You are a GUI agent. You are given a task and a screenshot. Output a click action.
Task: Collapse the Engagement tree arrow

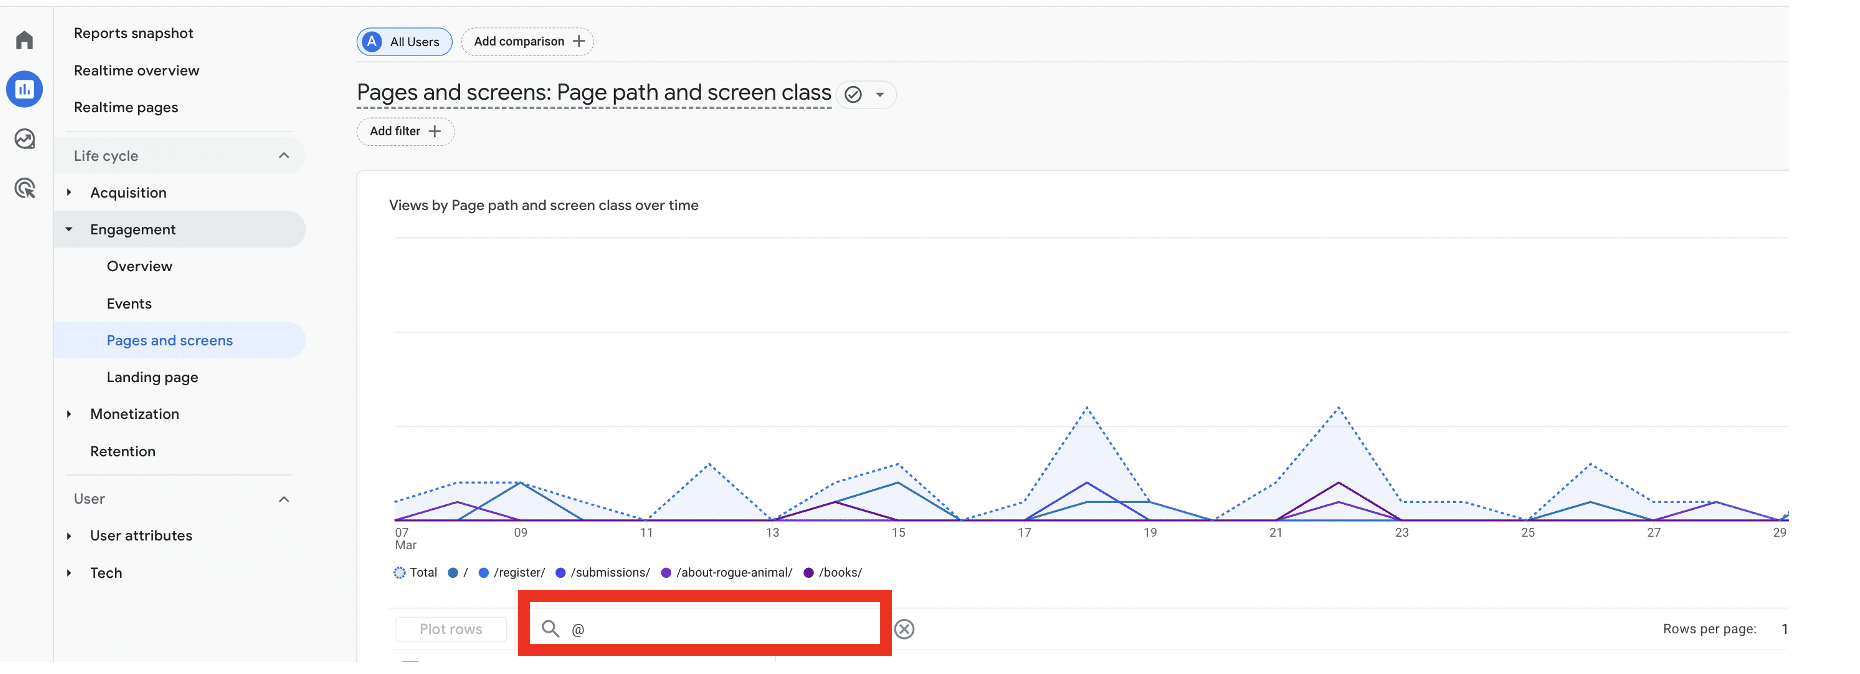(x=69, y=229)
